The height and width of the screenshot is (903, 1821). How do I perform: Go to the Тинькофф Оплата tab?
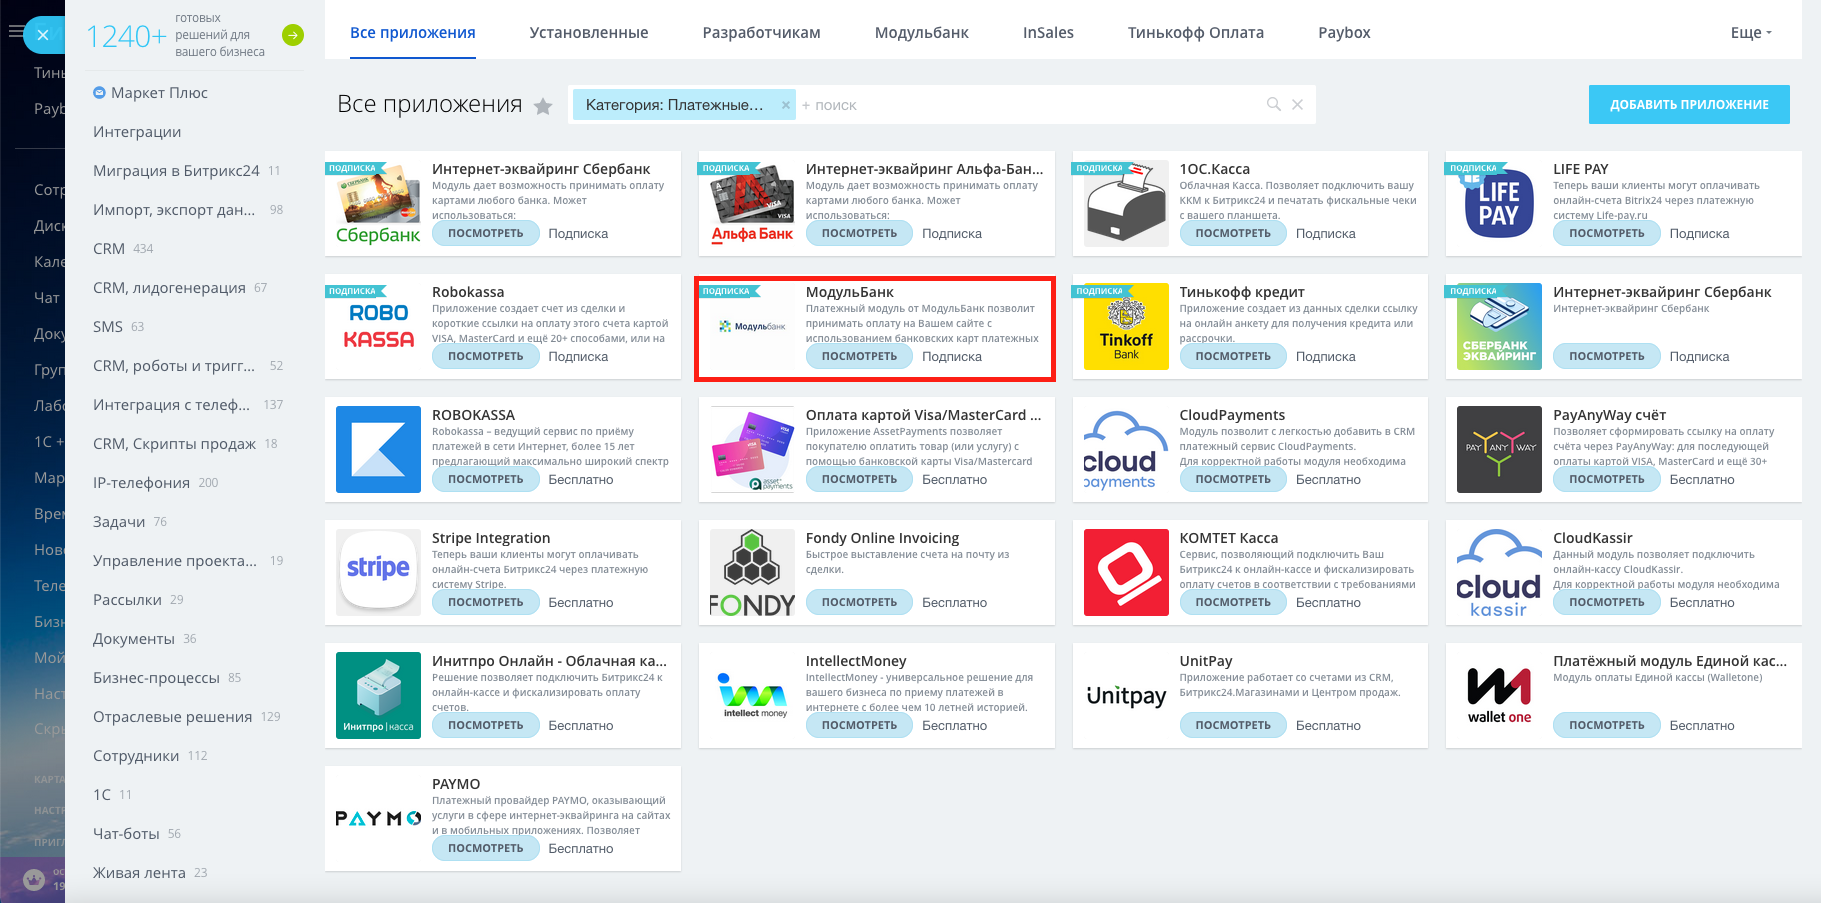pos(1196,33)
